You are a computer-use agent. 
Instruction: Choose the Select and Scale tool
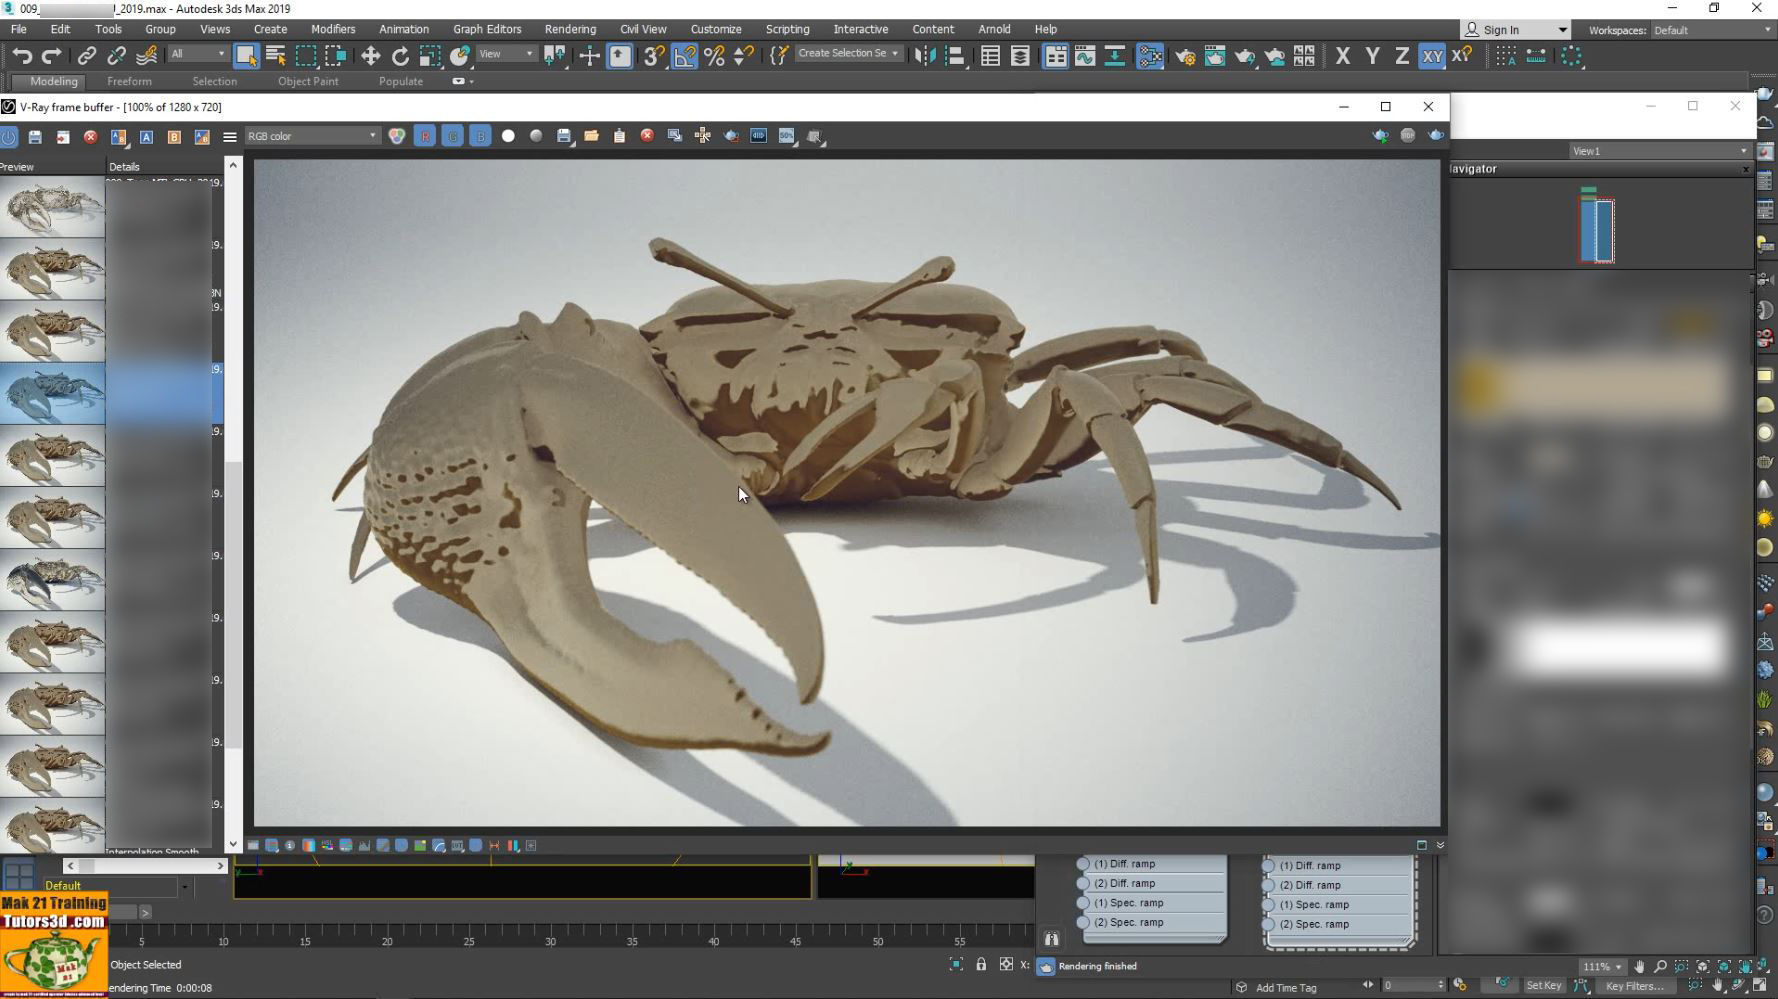(x=430, y=56)
